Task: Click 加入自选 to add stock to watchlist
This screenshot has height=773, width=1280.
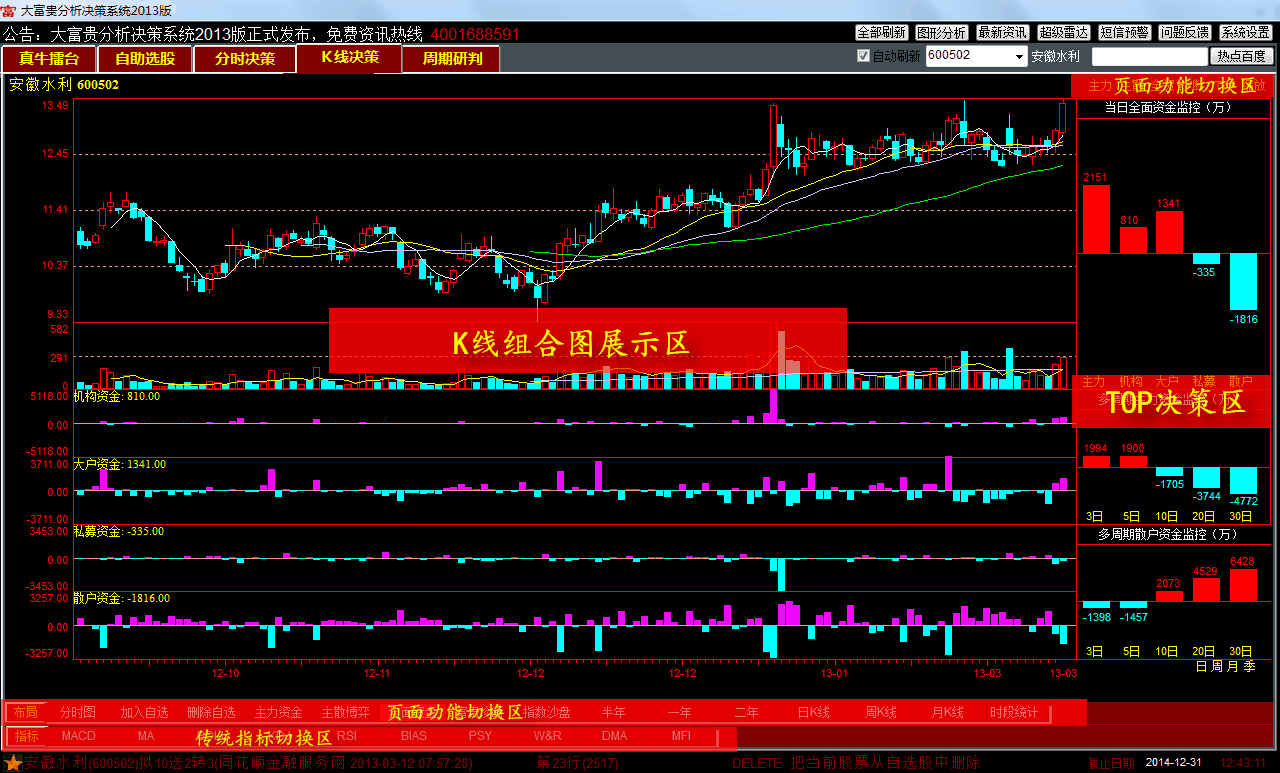Action: (145, 713)
